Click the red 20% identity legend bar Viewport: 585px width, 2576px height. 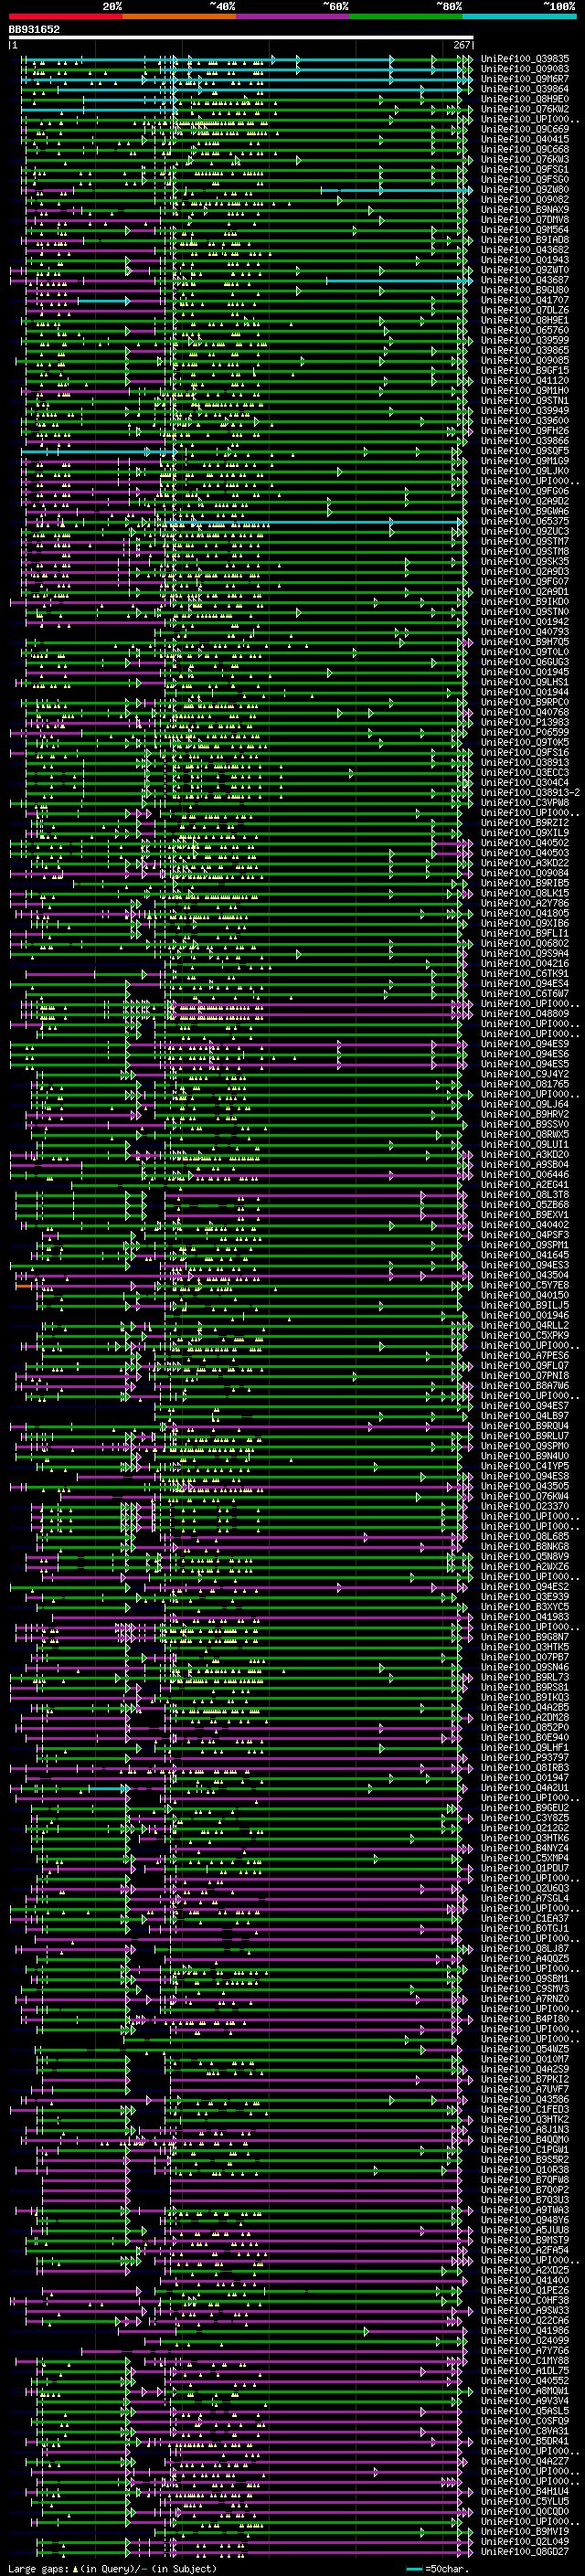[66, 16]
